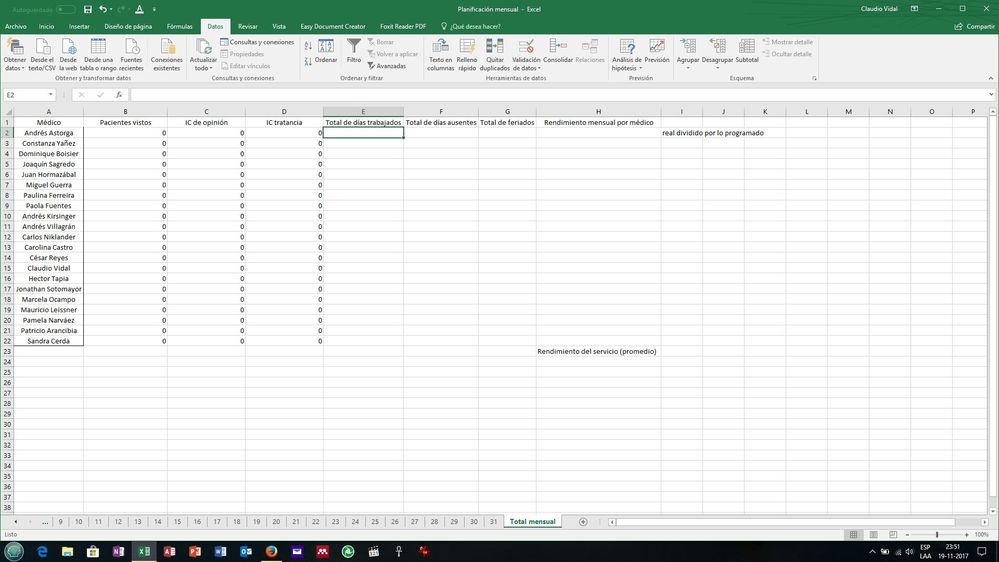This screenshot has width=999, height=562.
Task: Click Validación de datos icon
Action: pos(526,48)
